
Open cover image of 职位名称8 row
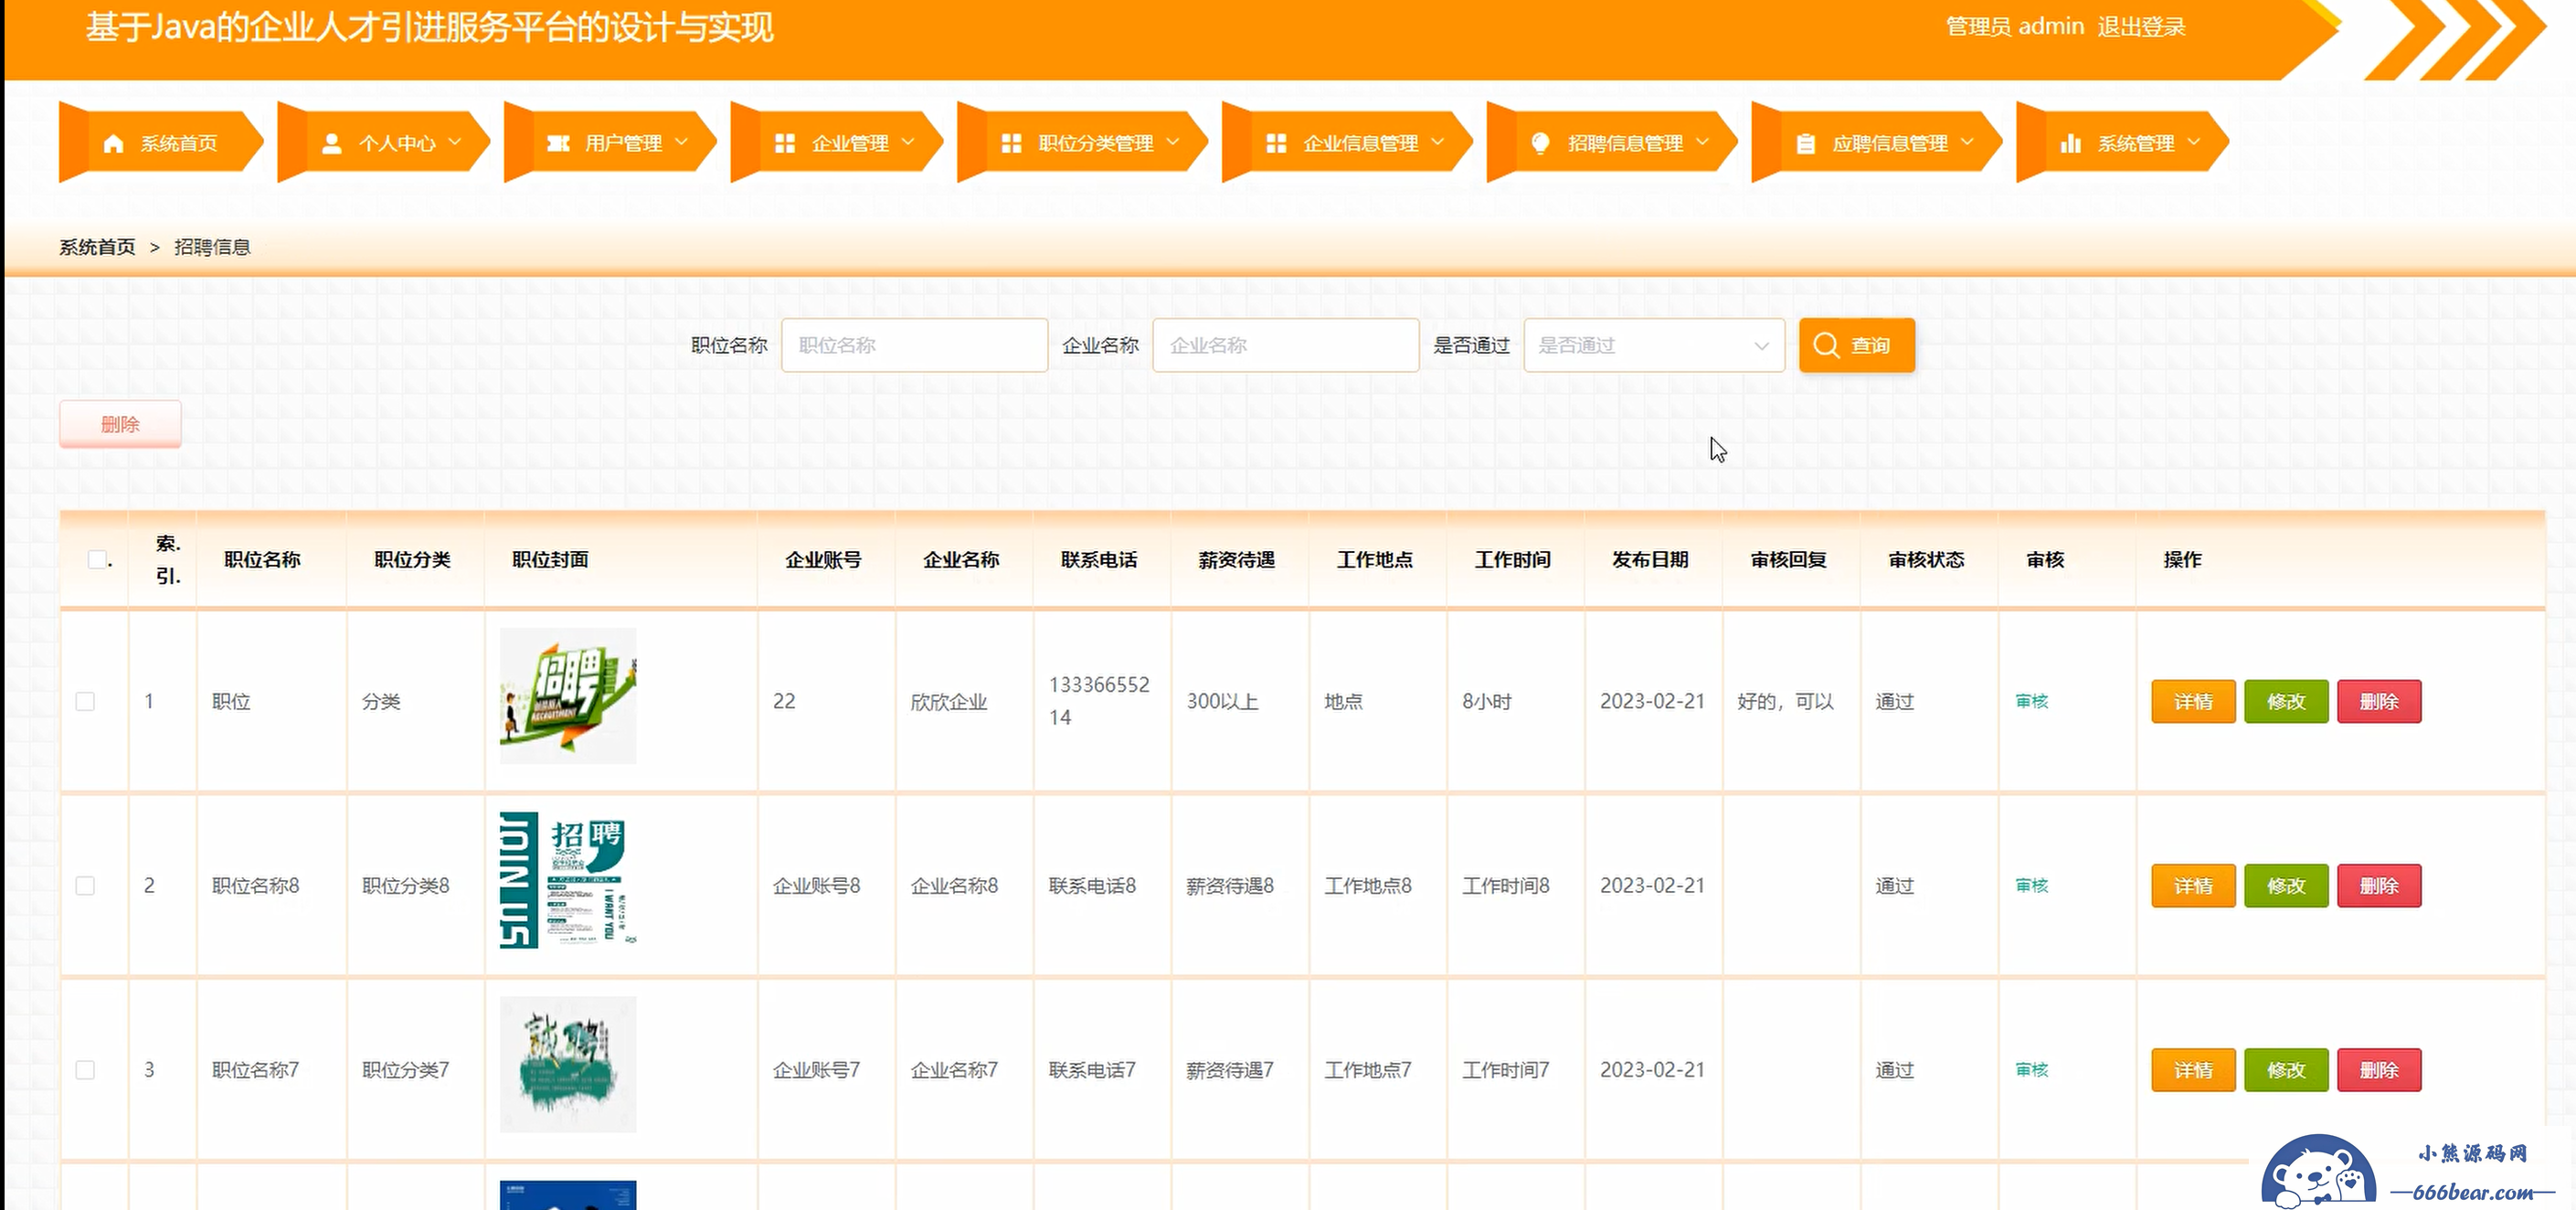click(x=568, y=880)
